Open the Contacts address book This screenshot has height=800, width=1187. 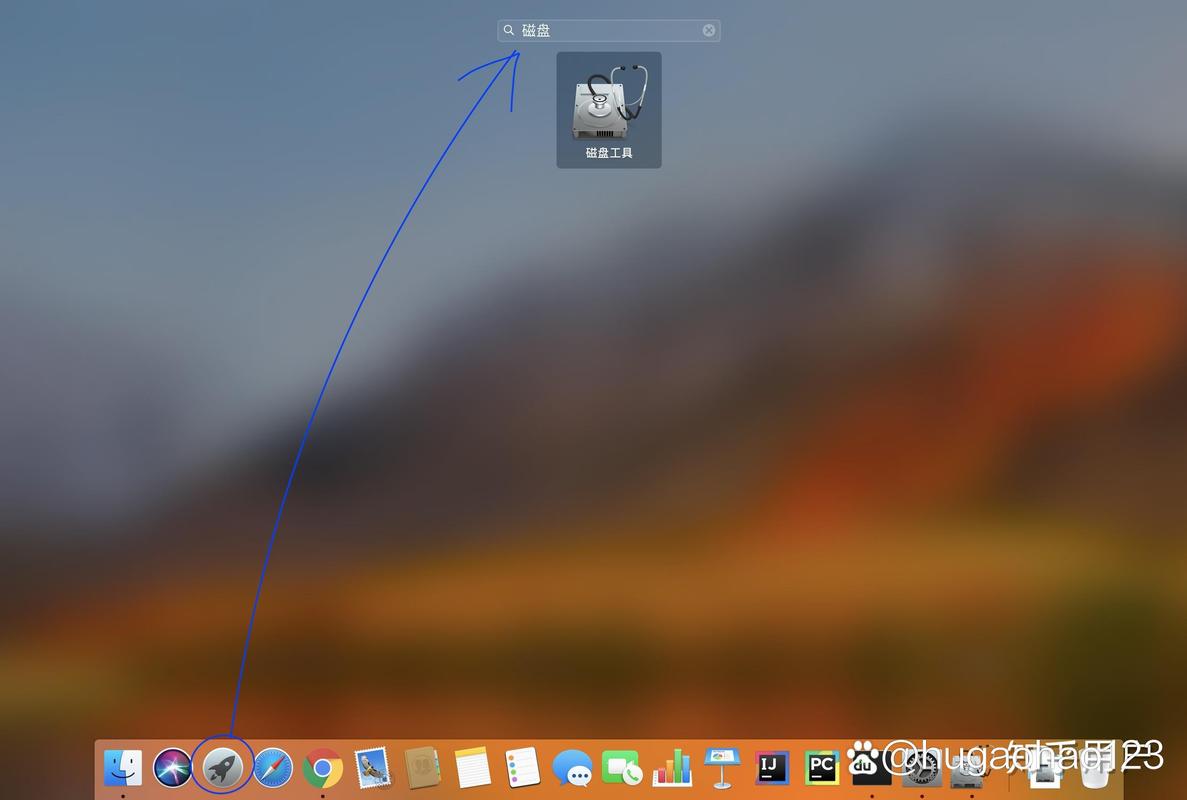tap(422, 768)
